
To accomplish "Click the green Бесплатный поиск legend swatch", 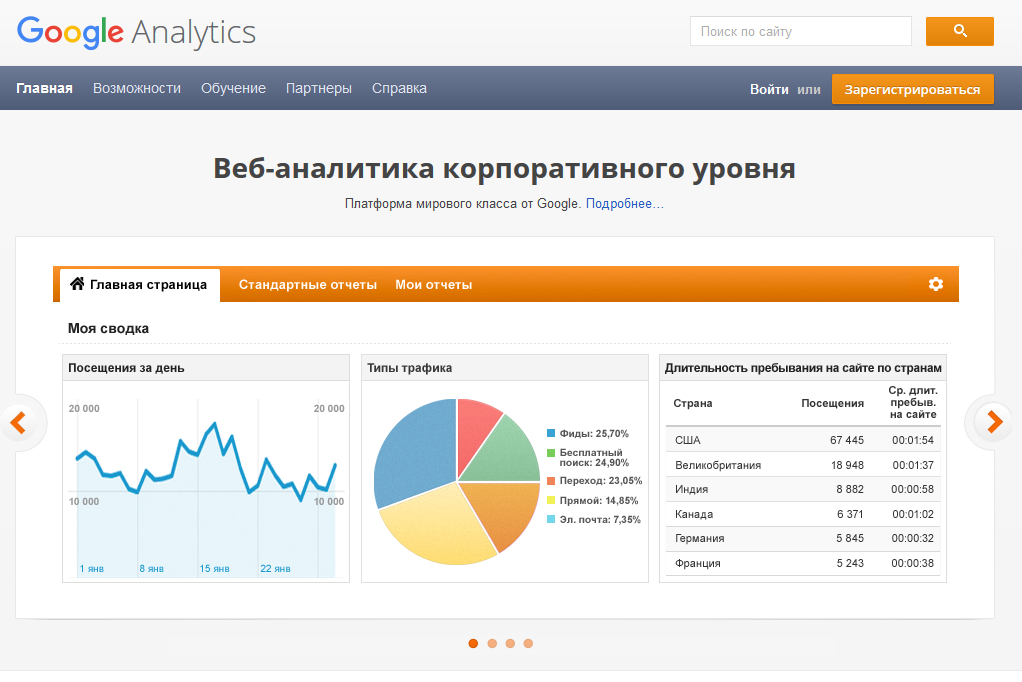I will 551,452.
